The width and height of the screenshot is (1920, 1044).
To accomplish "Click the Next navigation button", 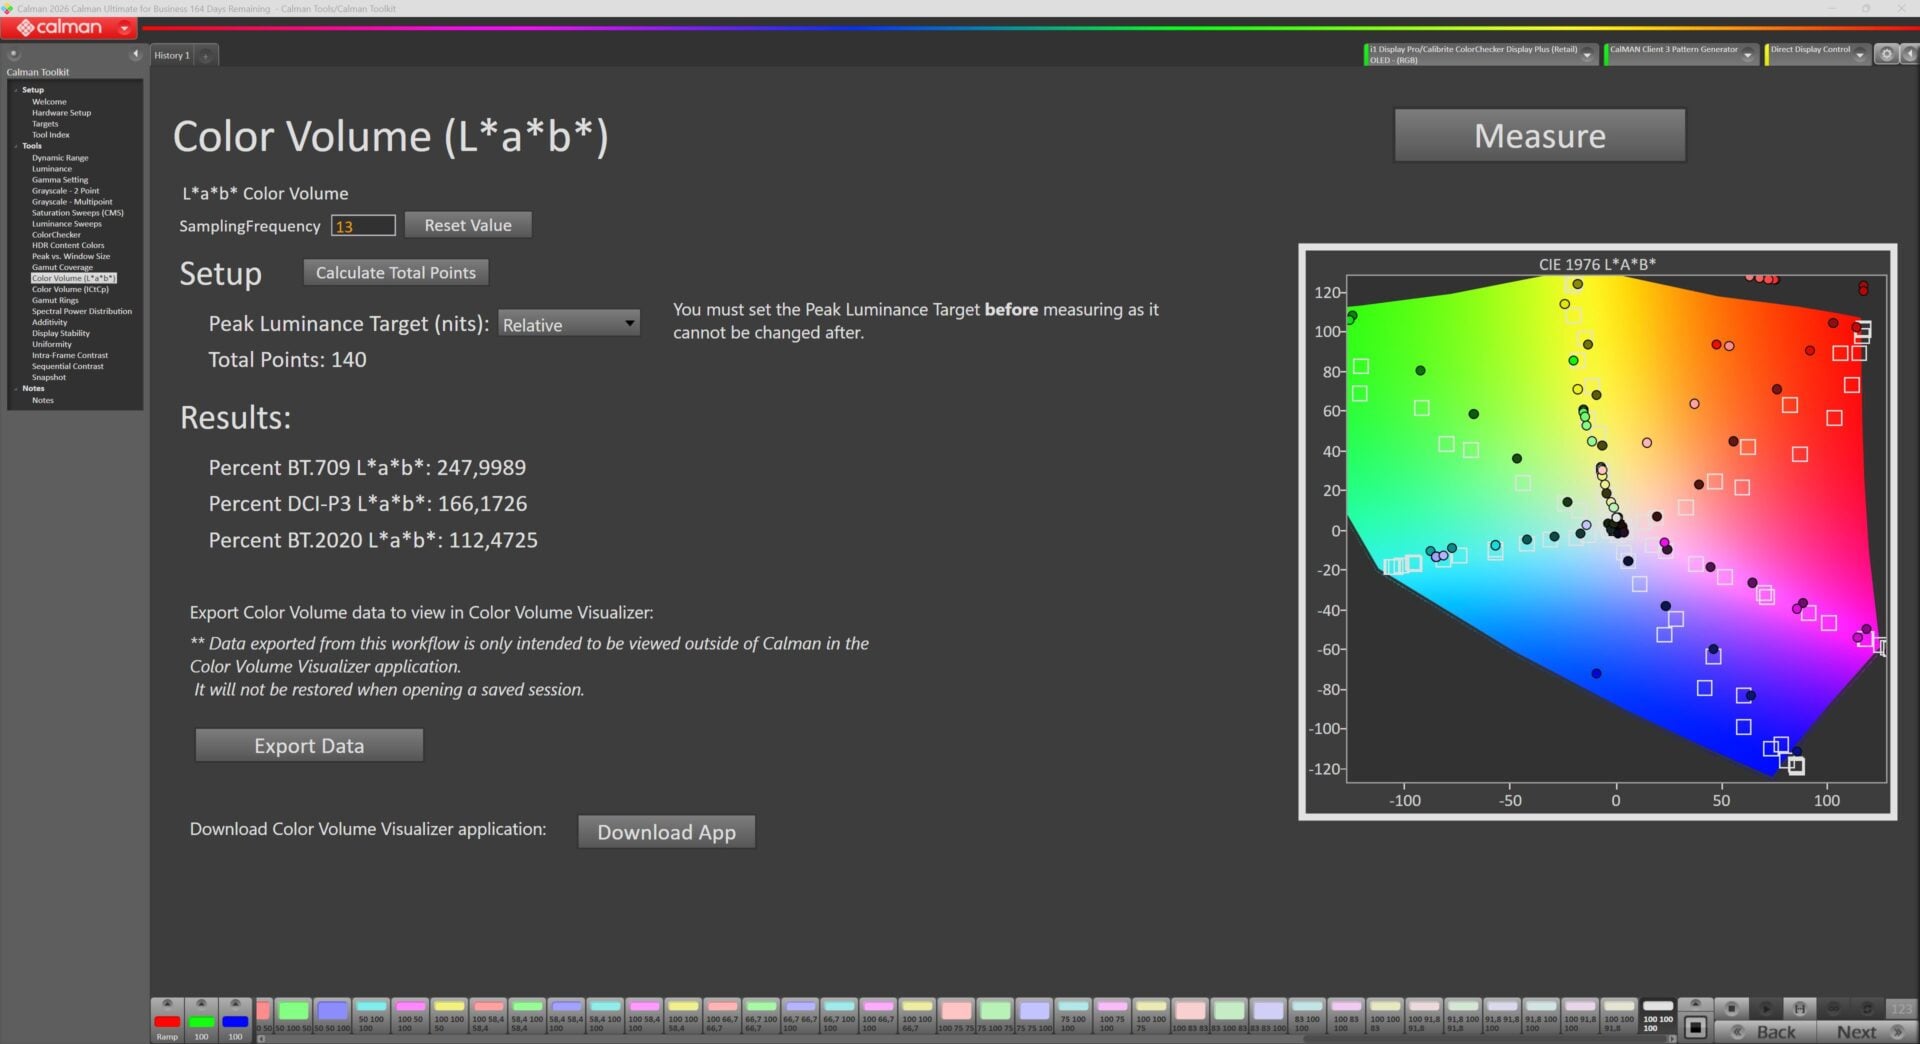I will point(1868,1031).
